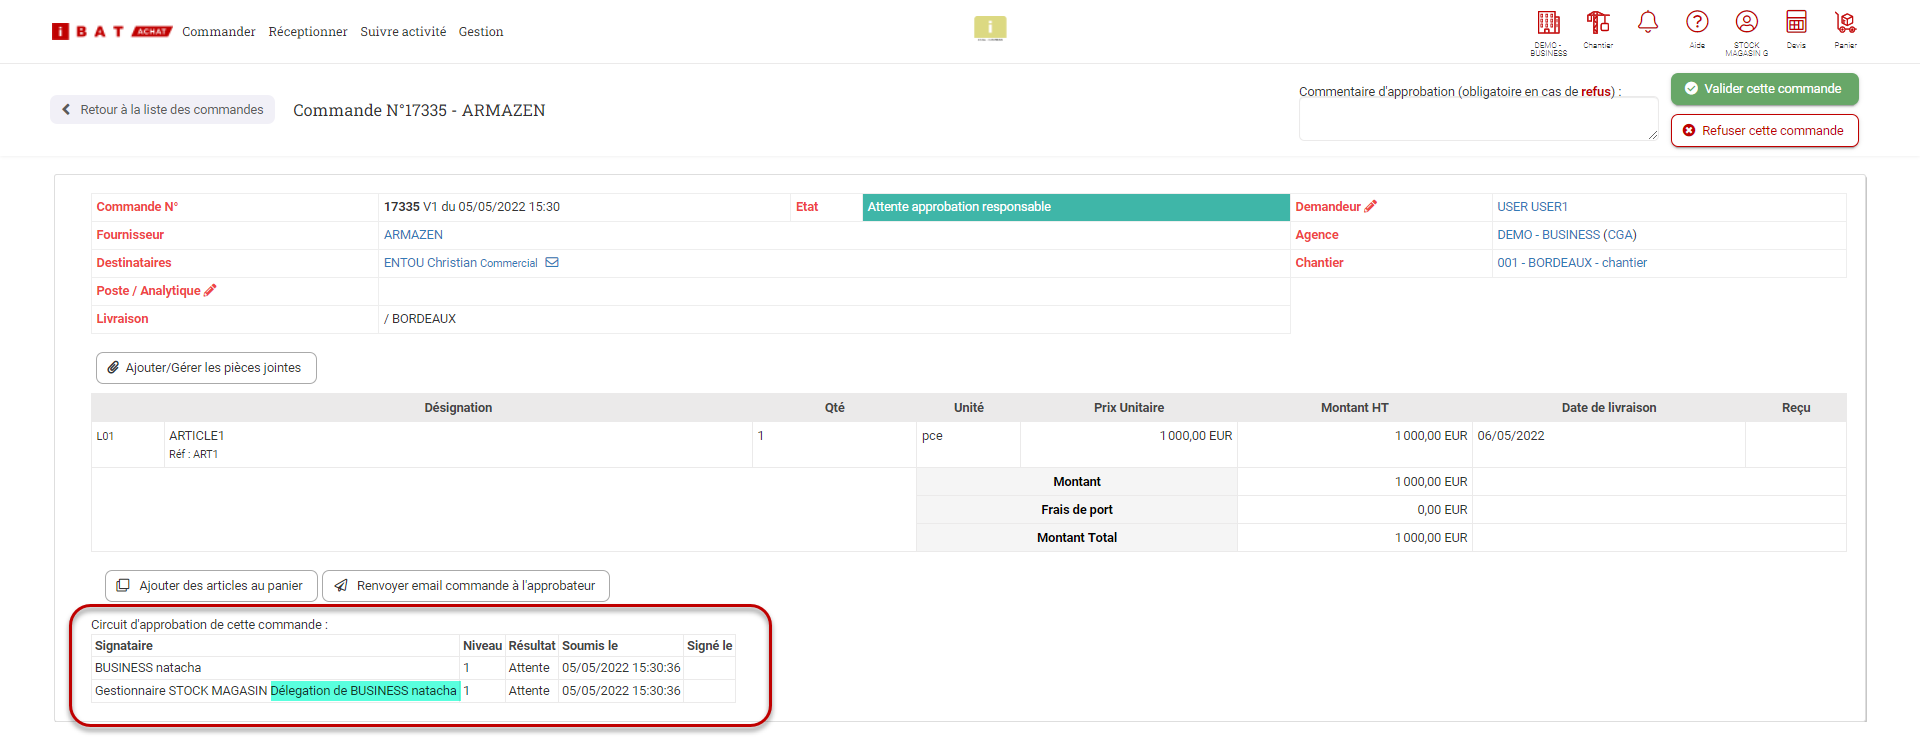Image resolution: width=1920 pixels, height=740 pixels.
Task: Click the yellow info logo at top center
Action: [990, 28]
